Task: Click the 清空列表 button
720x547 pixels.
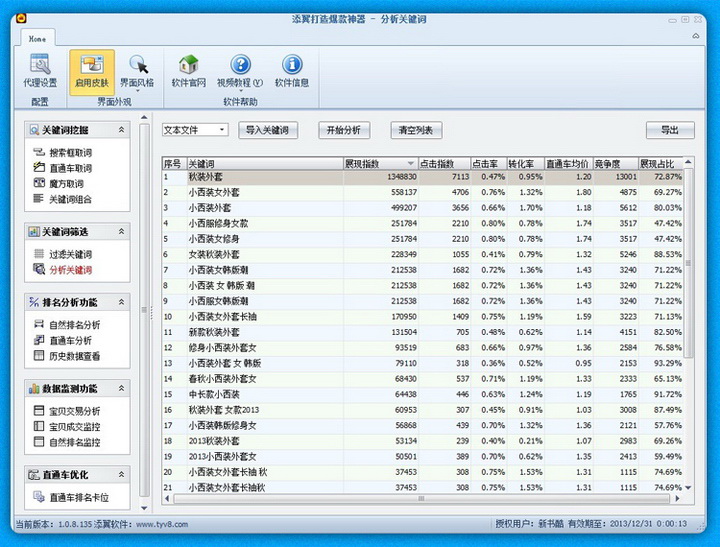Action: (x=416, y=130)
